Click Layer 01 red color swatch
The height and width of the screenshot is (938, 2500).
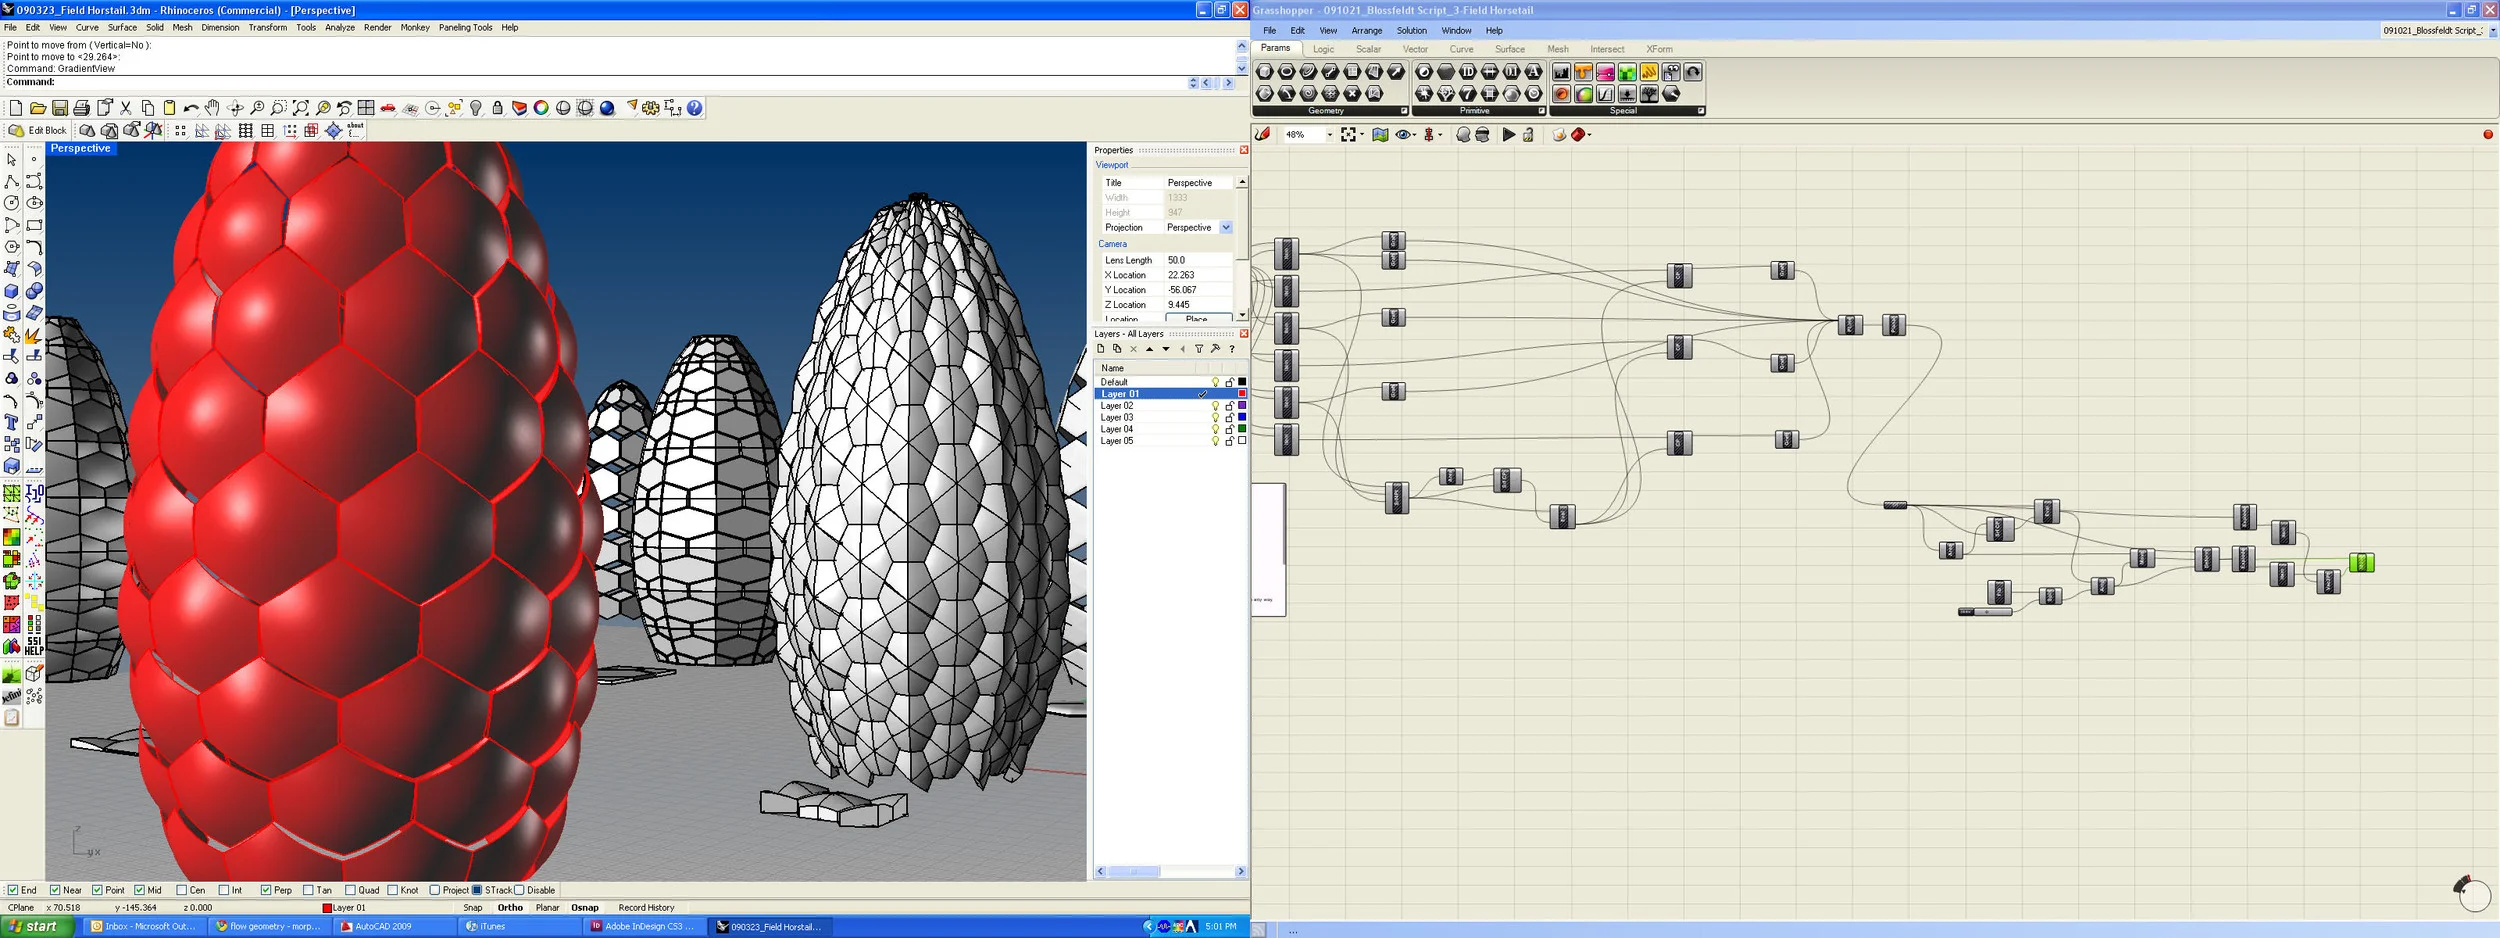click(1242, 394)
